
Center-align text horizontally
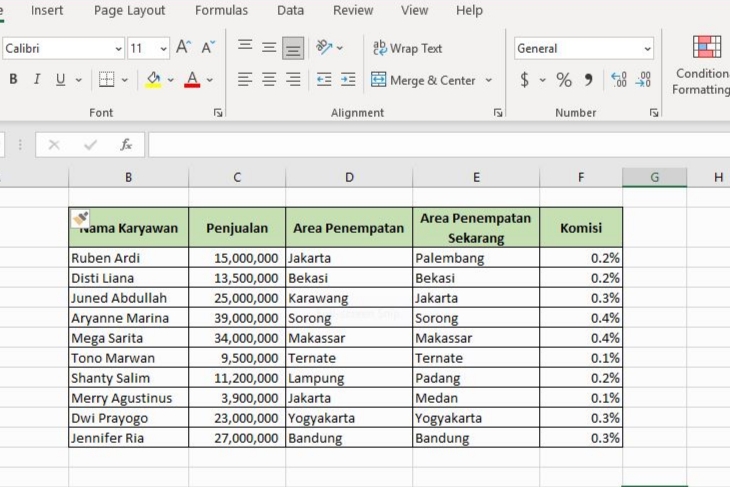[269, 80]
